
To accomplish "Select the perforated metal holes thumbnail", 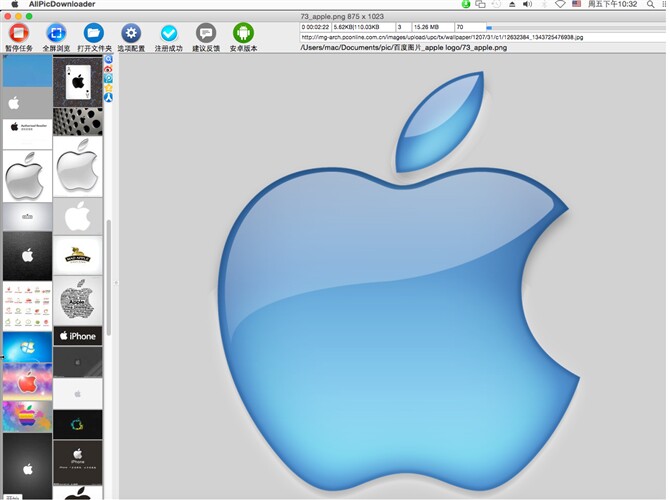I will tap(78, 122).
